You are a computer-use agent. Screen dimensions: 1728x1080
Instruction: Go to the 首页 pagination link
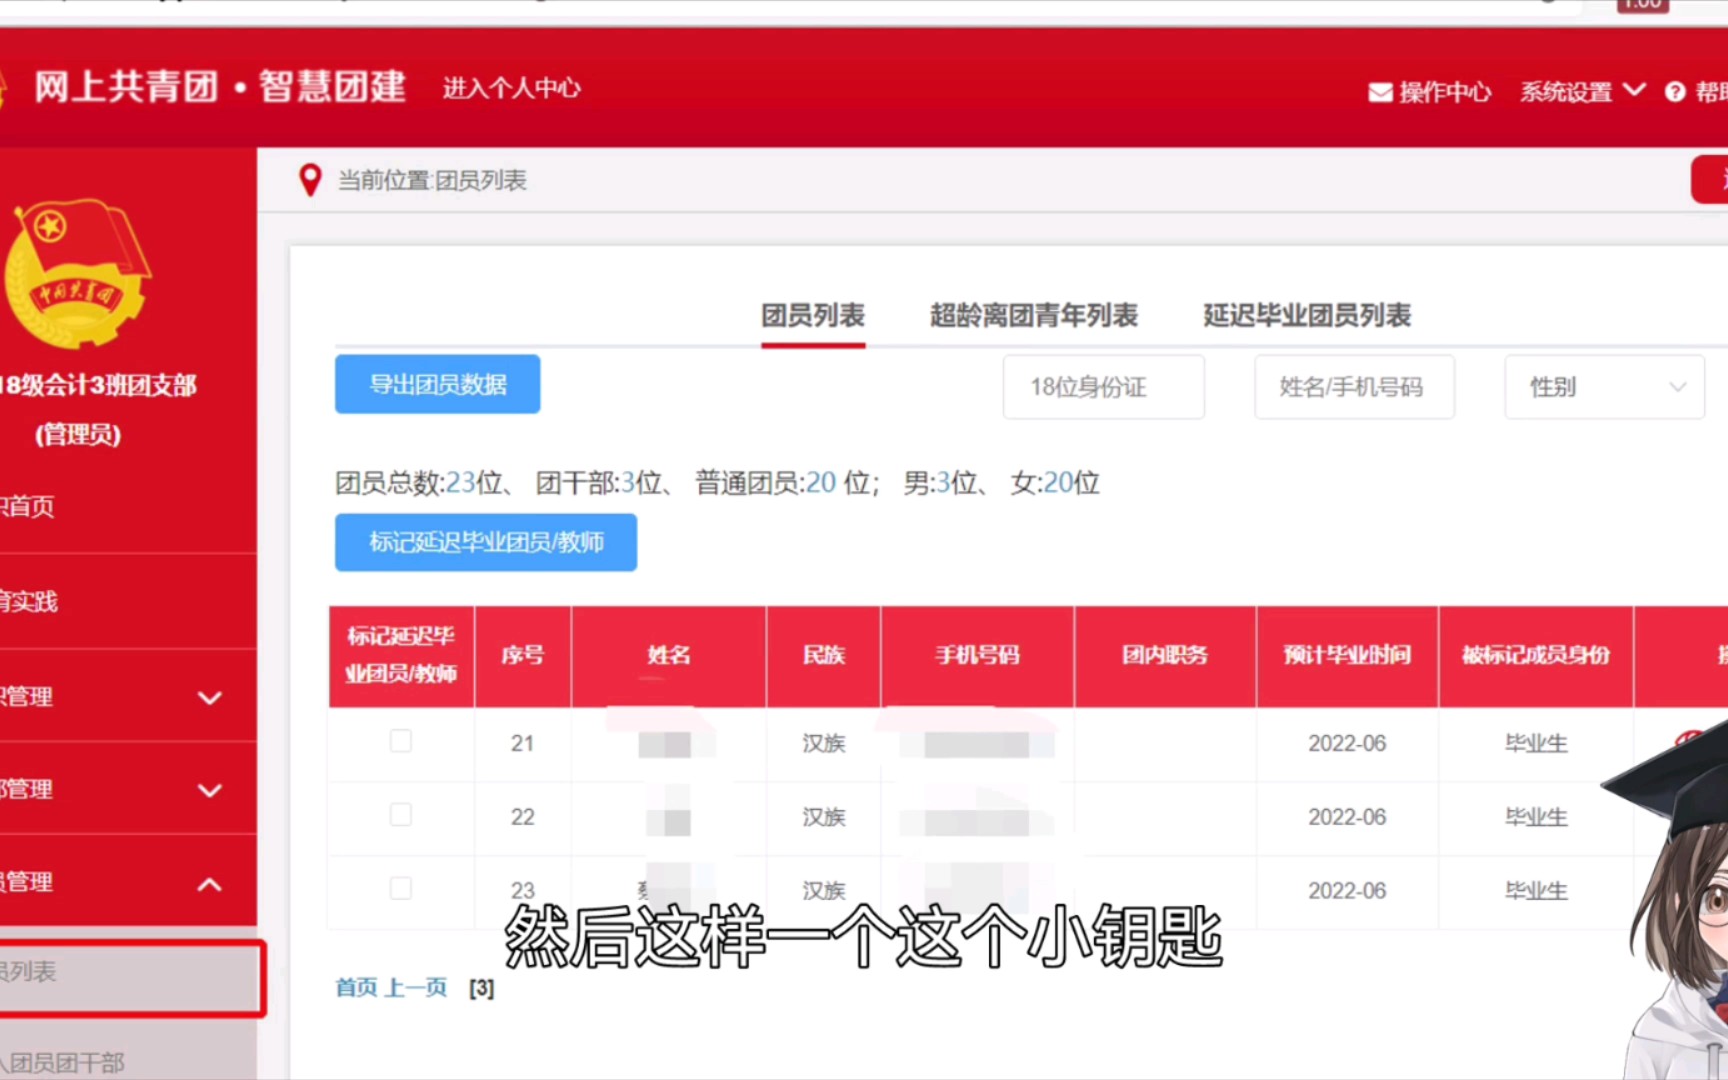click(x=356, y=988)
